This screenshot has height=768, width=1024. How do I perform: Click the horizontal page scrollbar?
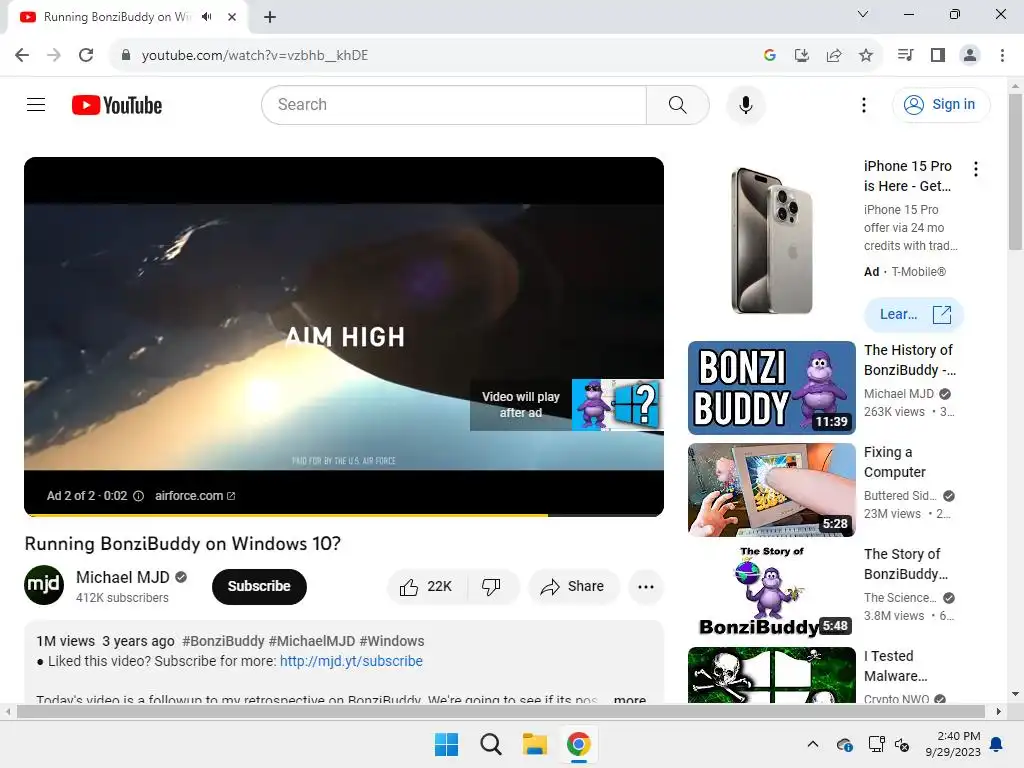tap(500, 711)
